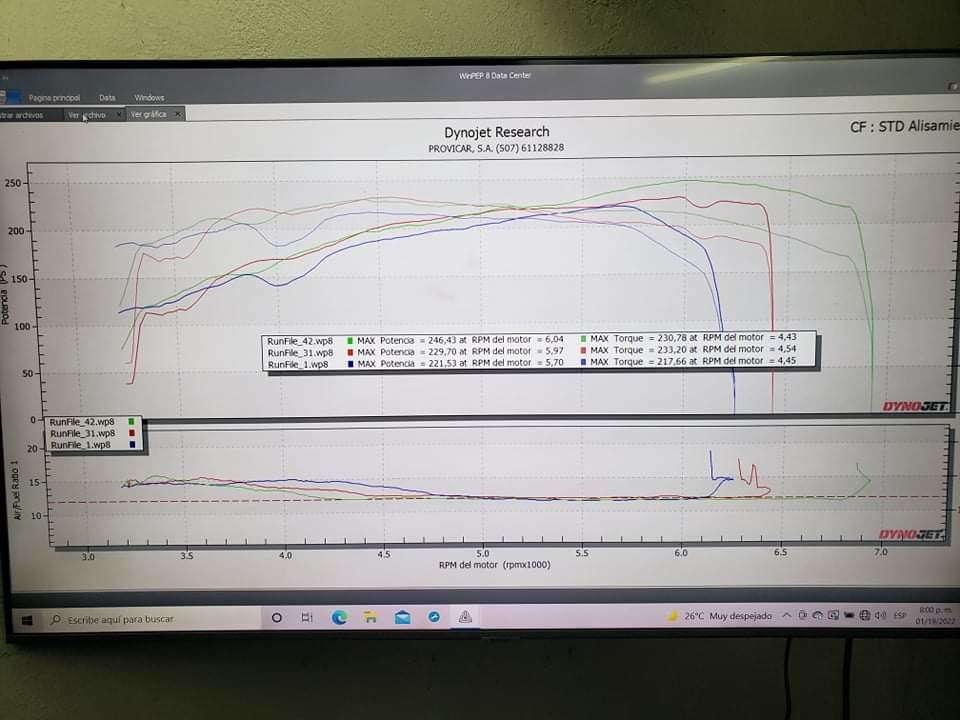Click the WinPEP icon on the taskbar

(x=465, y=617)
